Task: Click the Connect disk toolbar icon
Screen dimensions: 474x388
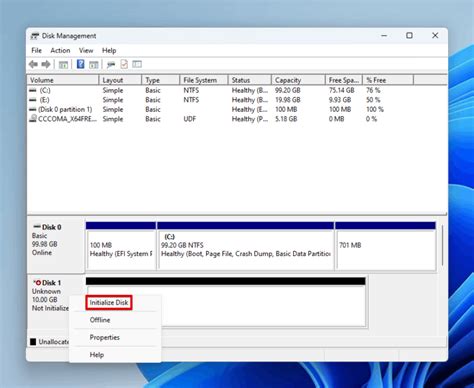Action: [x=111, y=65]
